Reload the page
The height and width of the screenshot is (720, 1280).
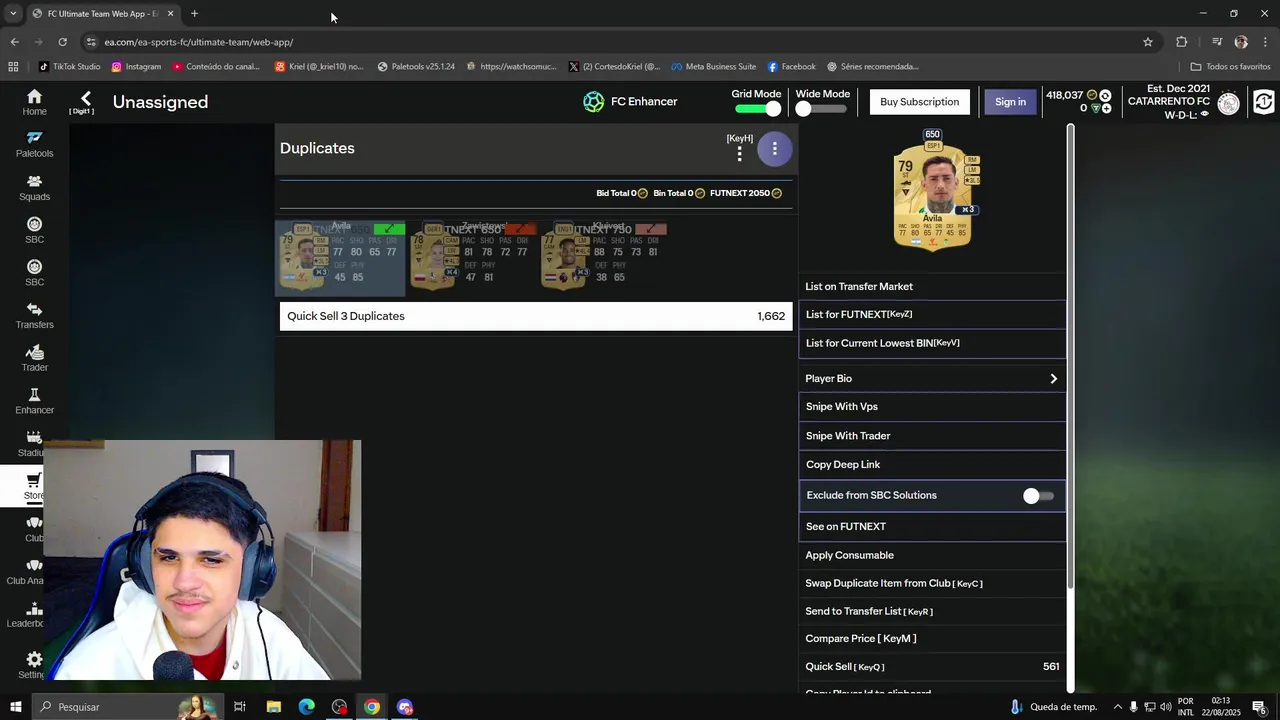pyautogui.click(x=62, y=42)
